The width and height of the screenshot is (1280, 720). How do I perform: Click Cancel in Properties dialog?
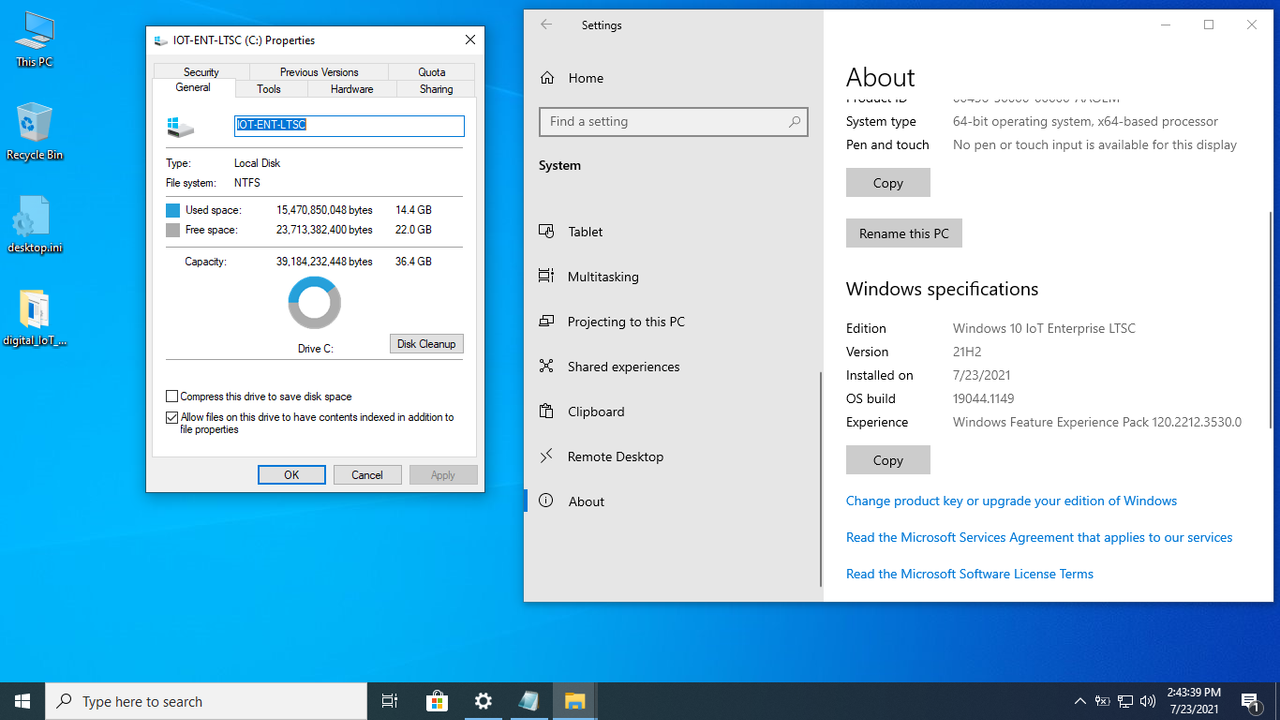367,475
